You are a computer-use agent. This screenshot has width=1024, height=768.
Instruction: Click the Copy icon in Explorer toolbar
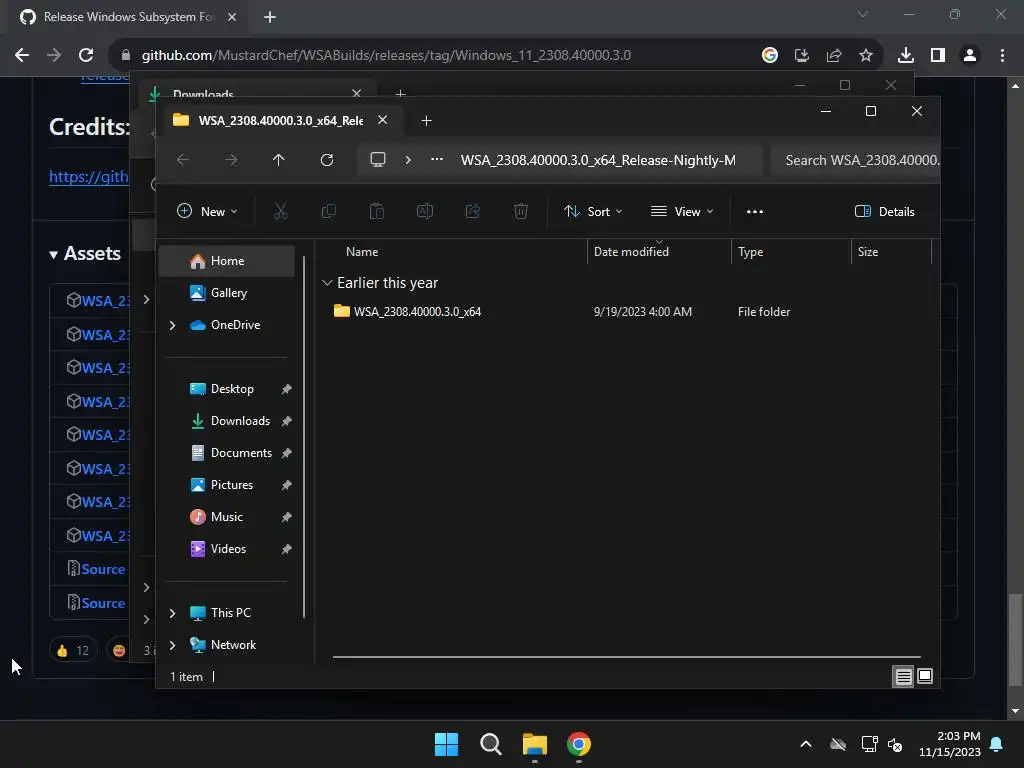(328, 212)
